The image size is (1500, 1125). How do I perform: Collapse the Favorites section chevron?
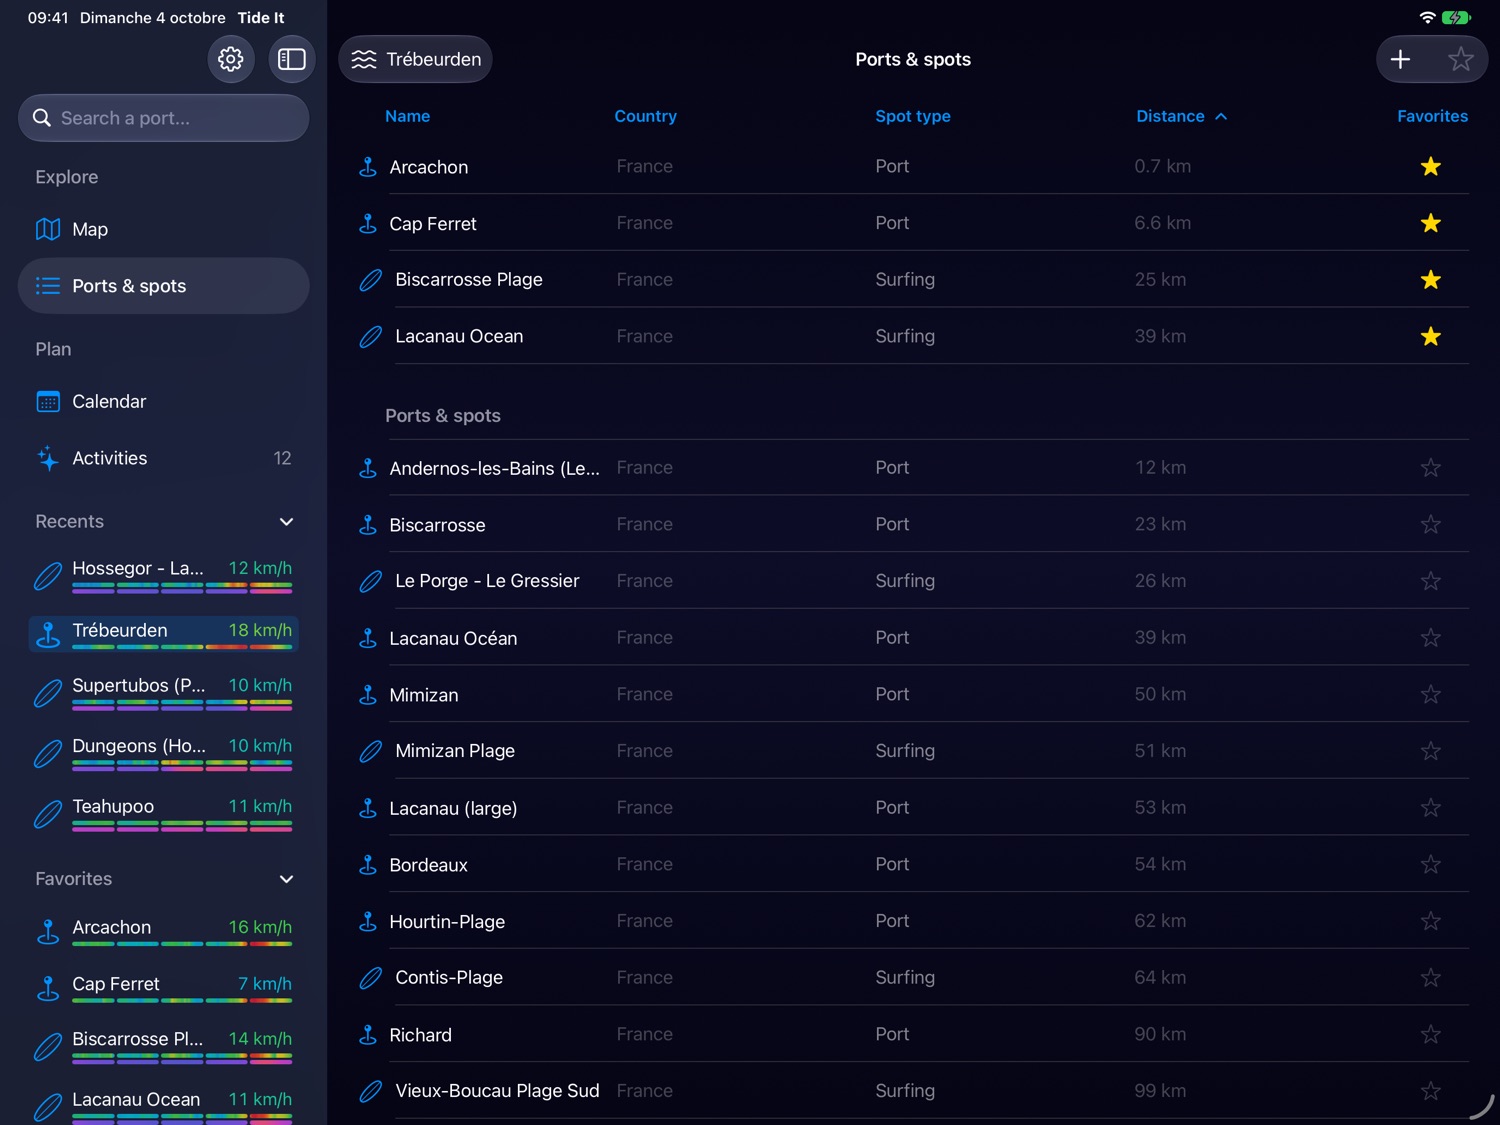(x=286, y=879)
